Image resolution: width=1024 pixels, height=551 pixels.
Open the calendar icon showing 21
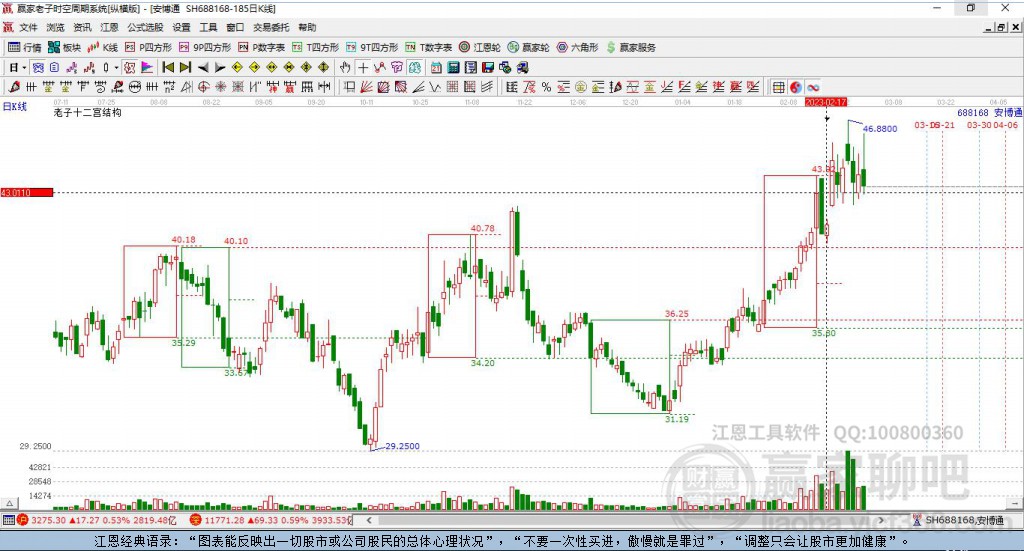pos(436,67)
